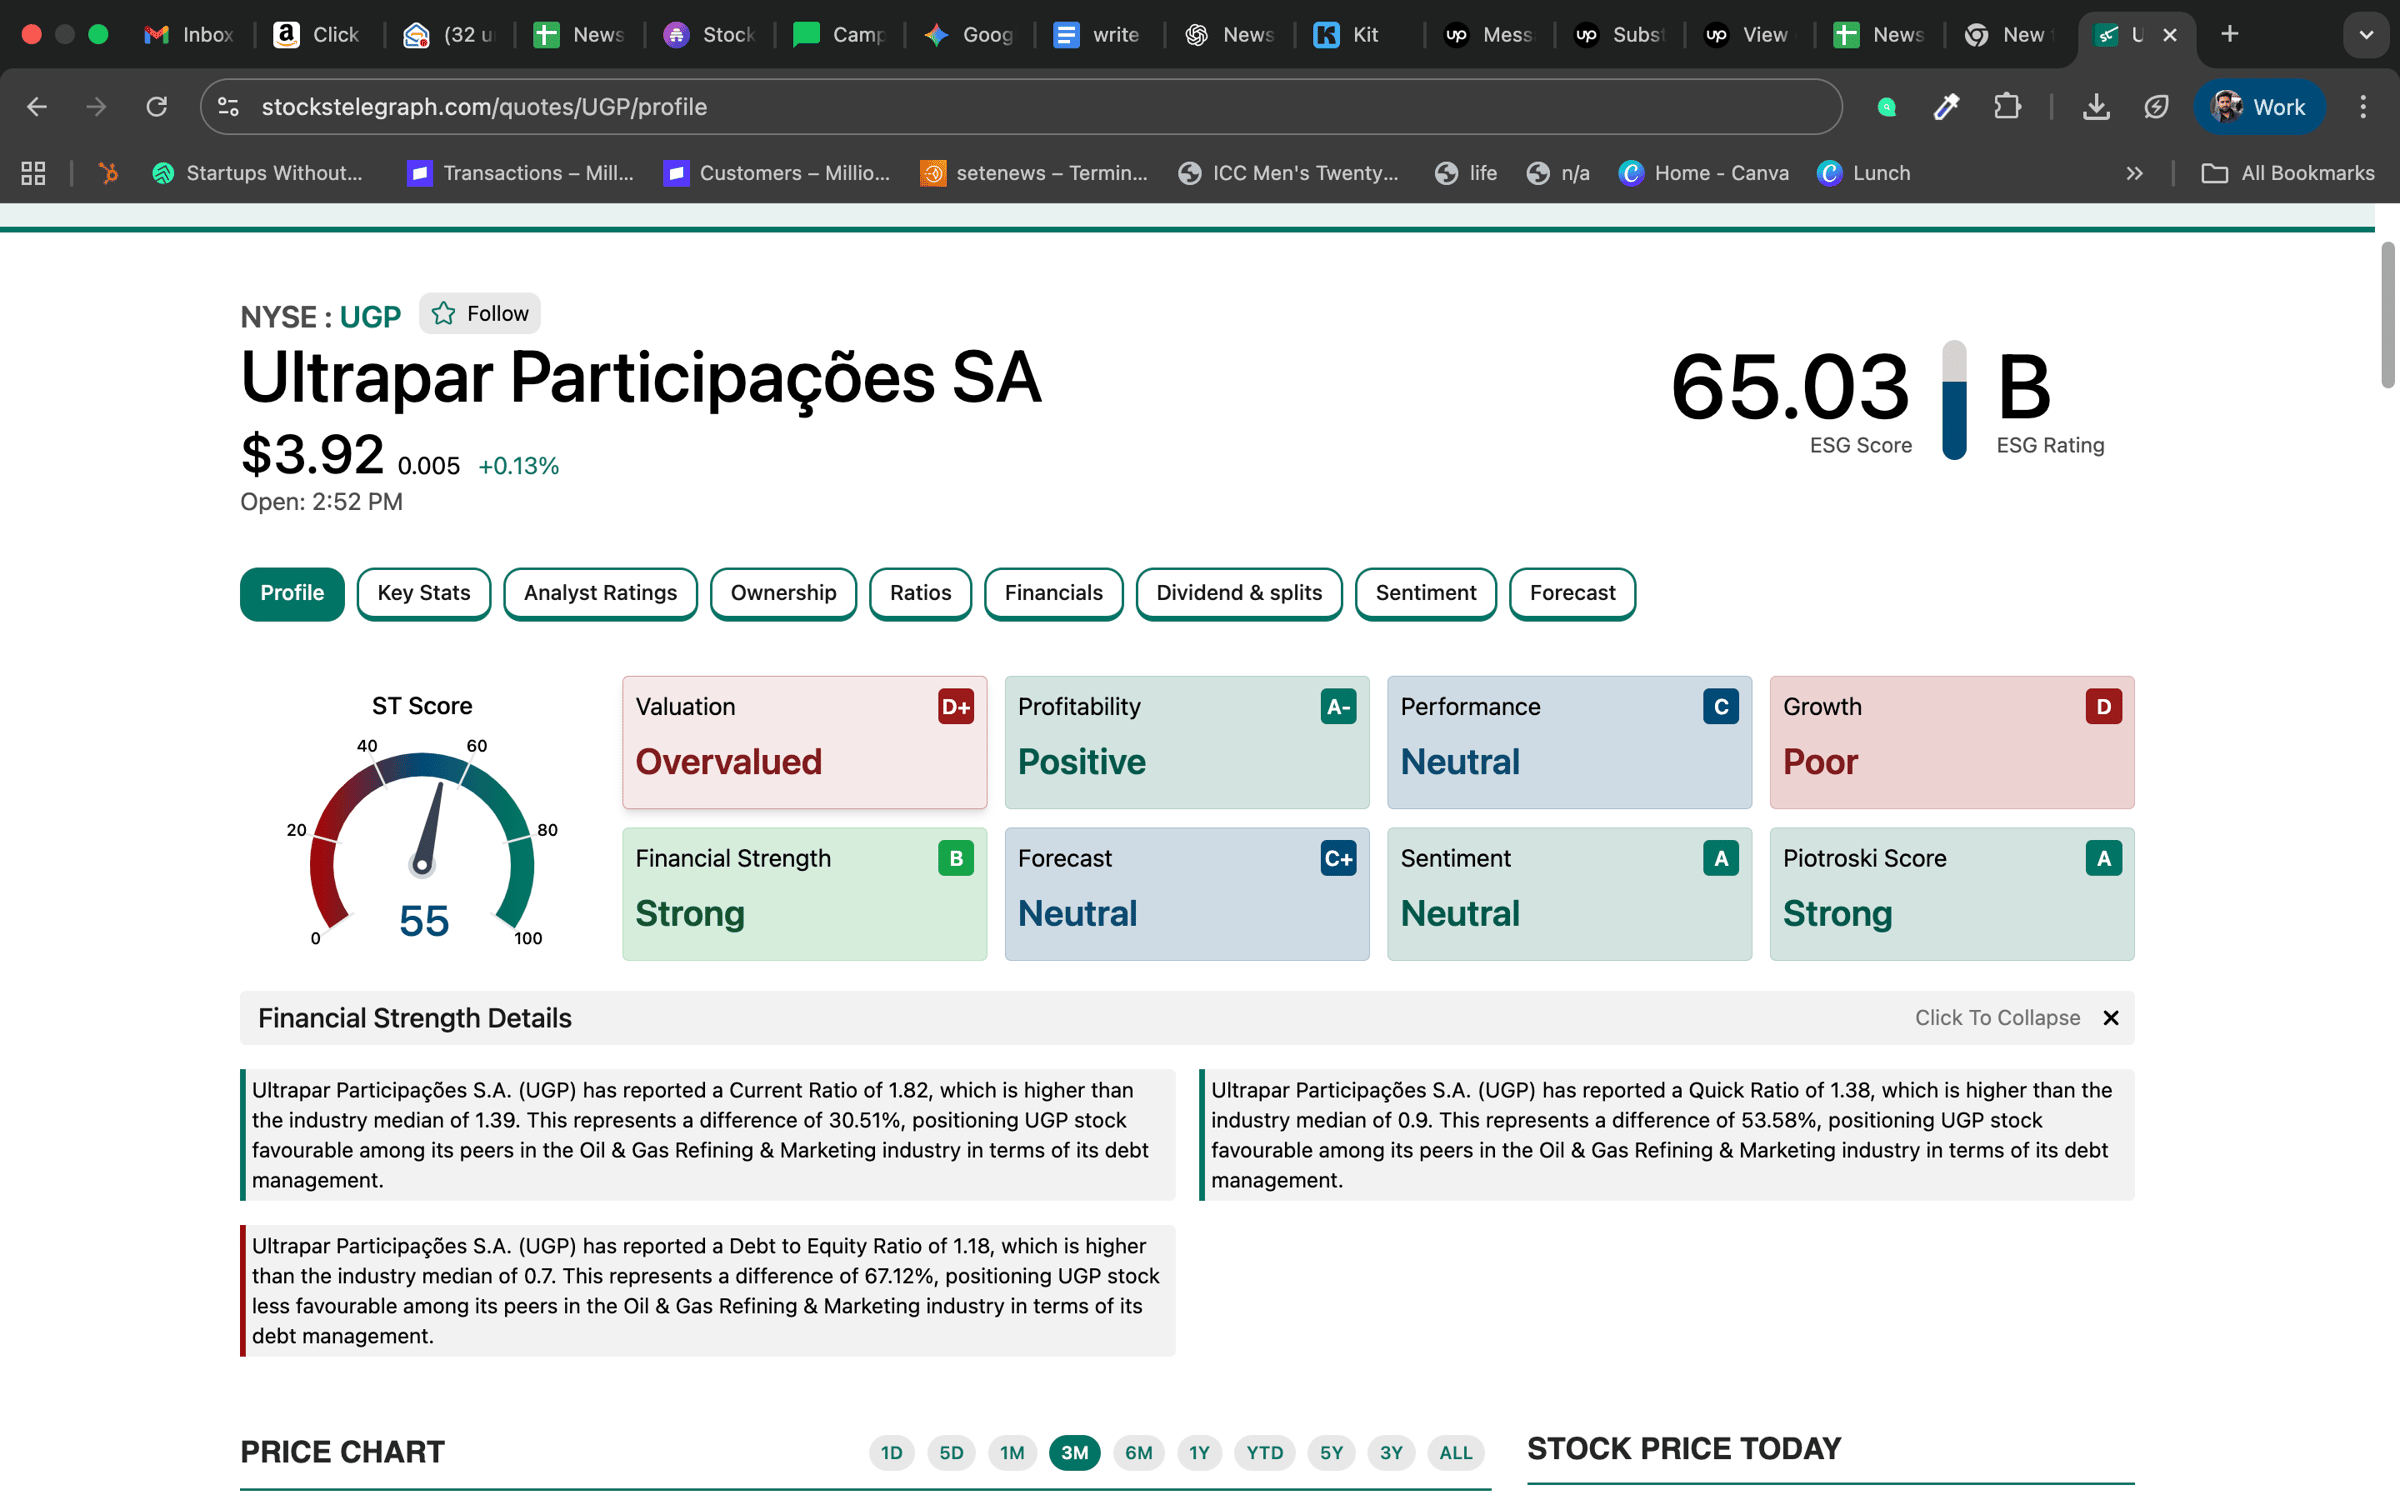This screenshot has height=1500, width=2400.
Task: Open the apps grid in the bookmarks bar
Action: tap(33, 173)
